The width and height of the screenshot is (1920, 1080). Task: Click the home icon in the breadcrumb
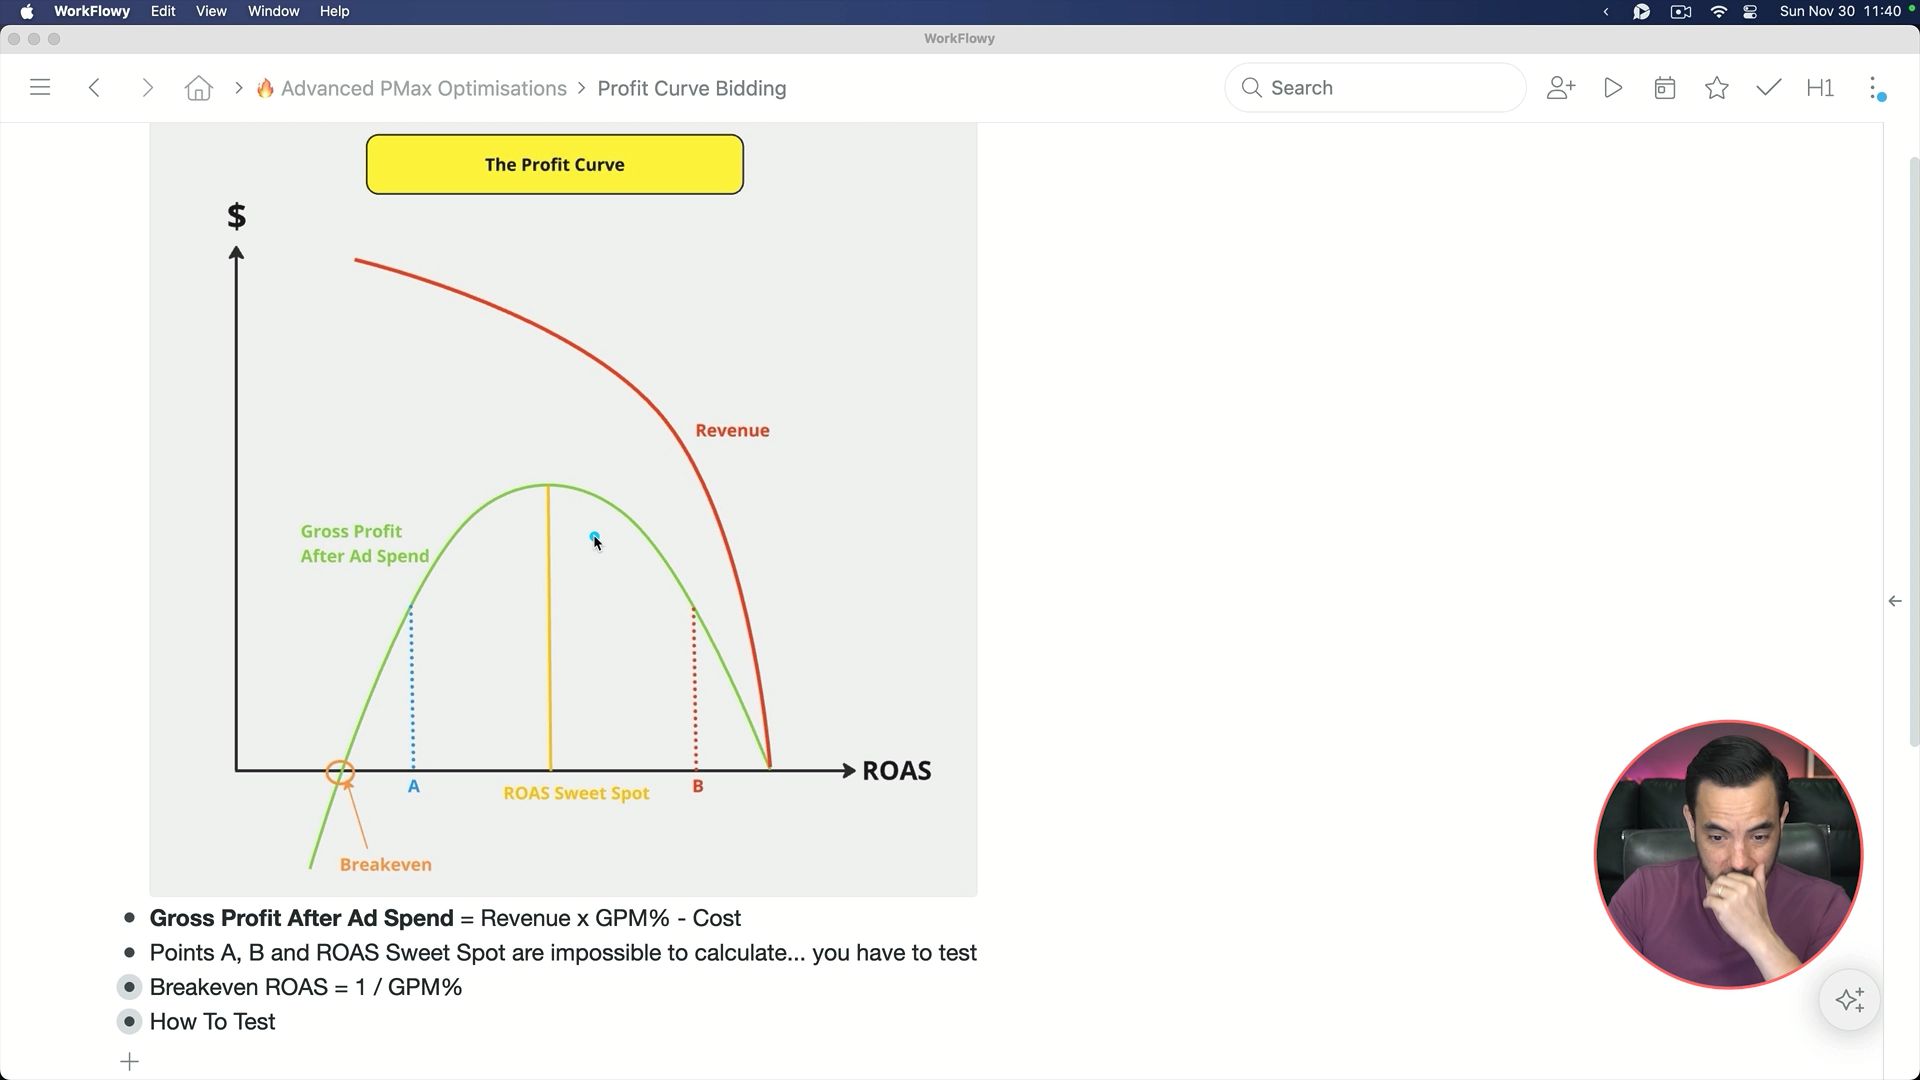point(197,87)
